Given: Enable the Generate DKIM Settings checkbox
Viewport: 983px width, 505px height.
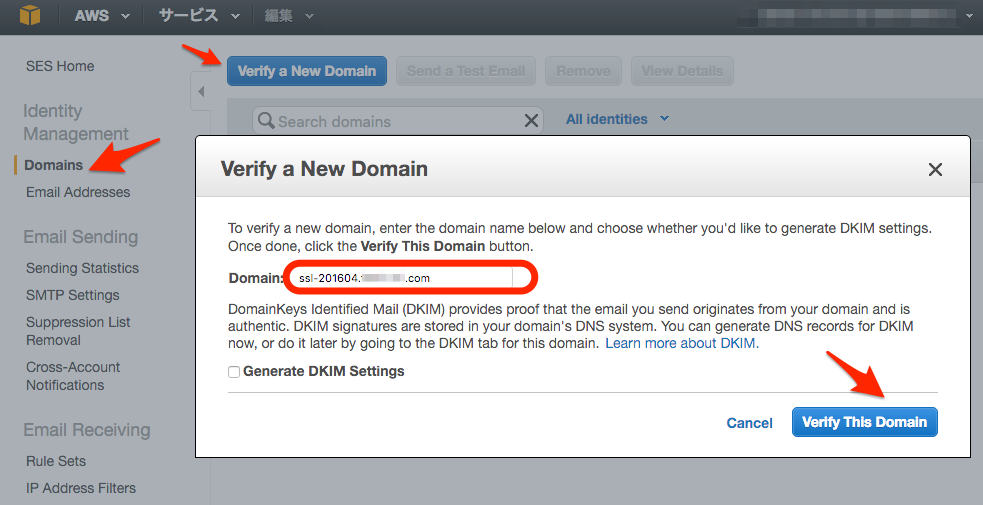Looking at the screenshot, I should [x=234, y=372].
